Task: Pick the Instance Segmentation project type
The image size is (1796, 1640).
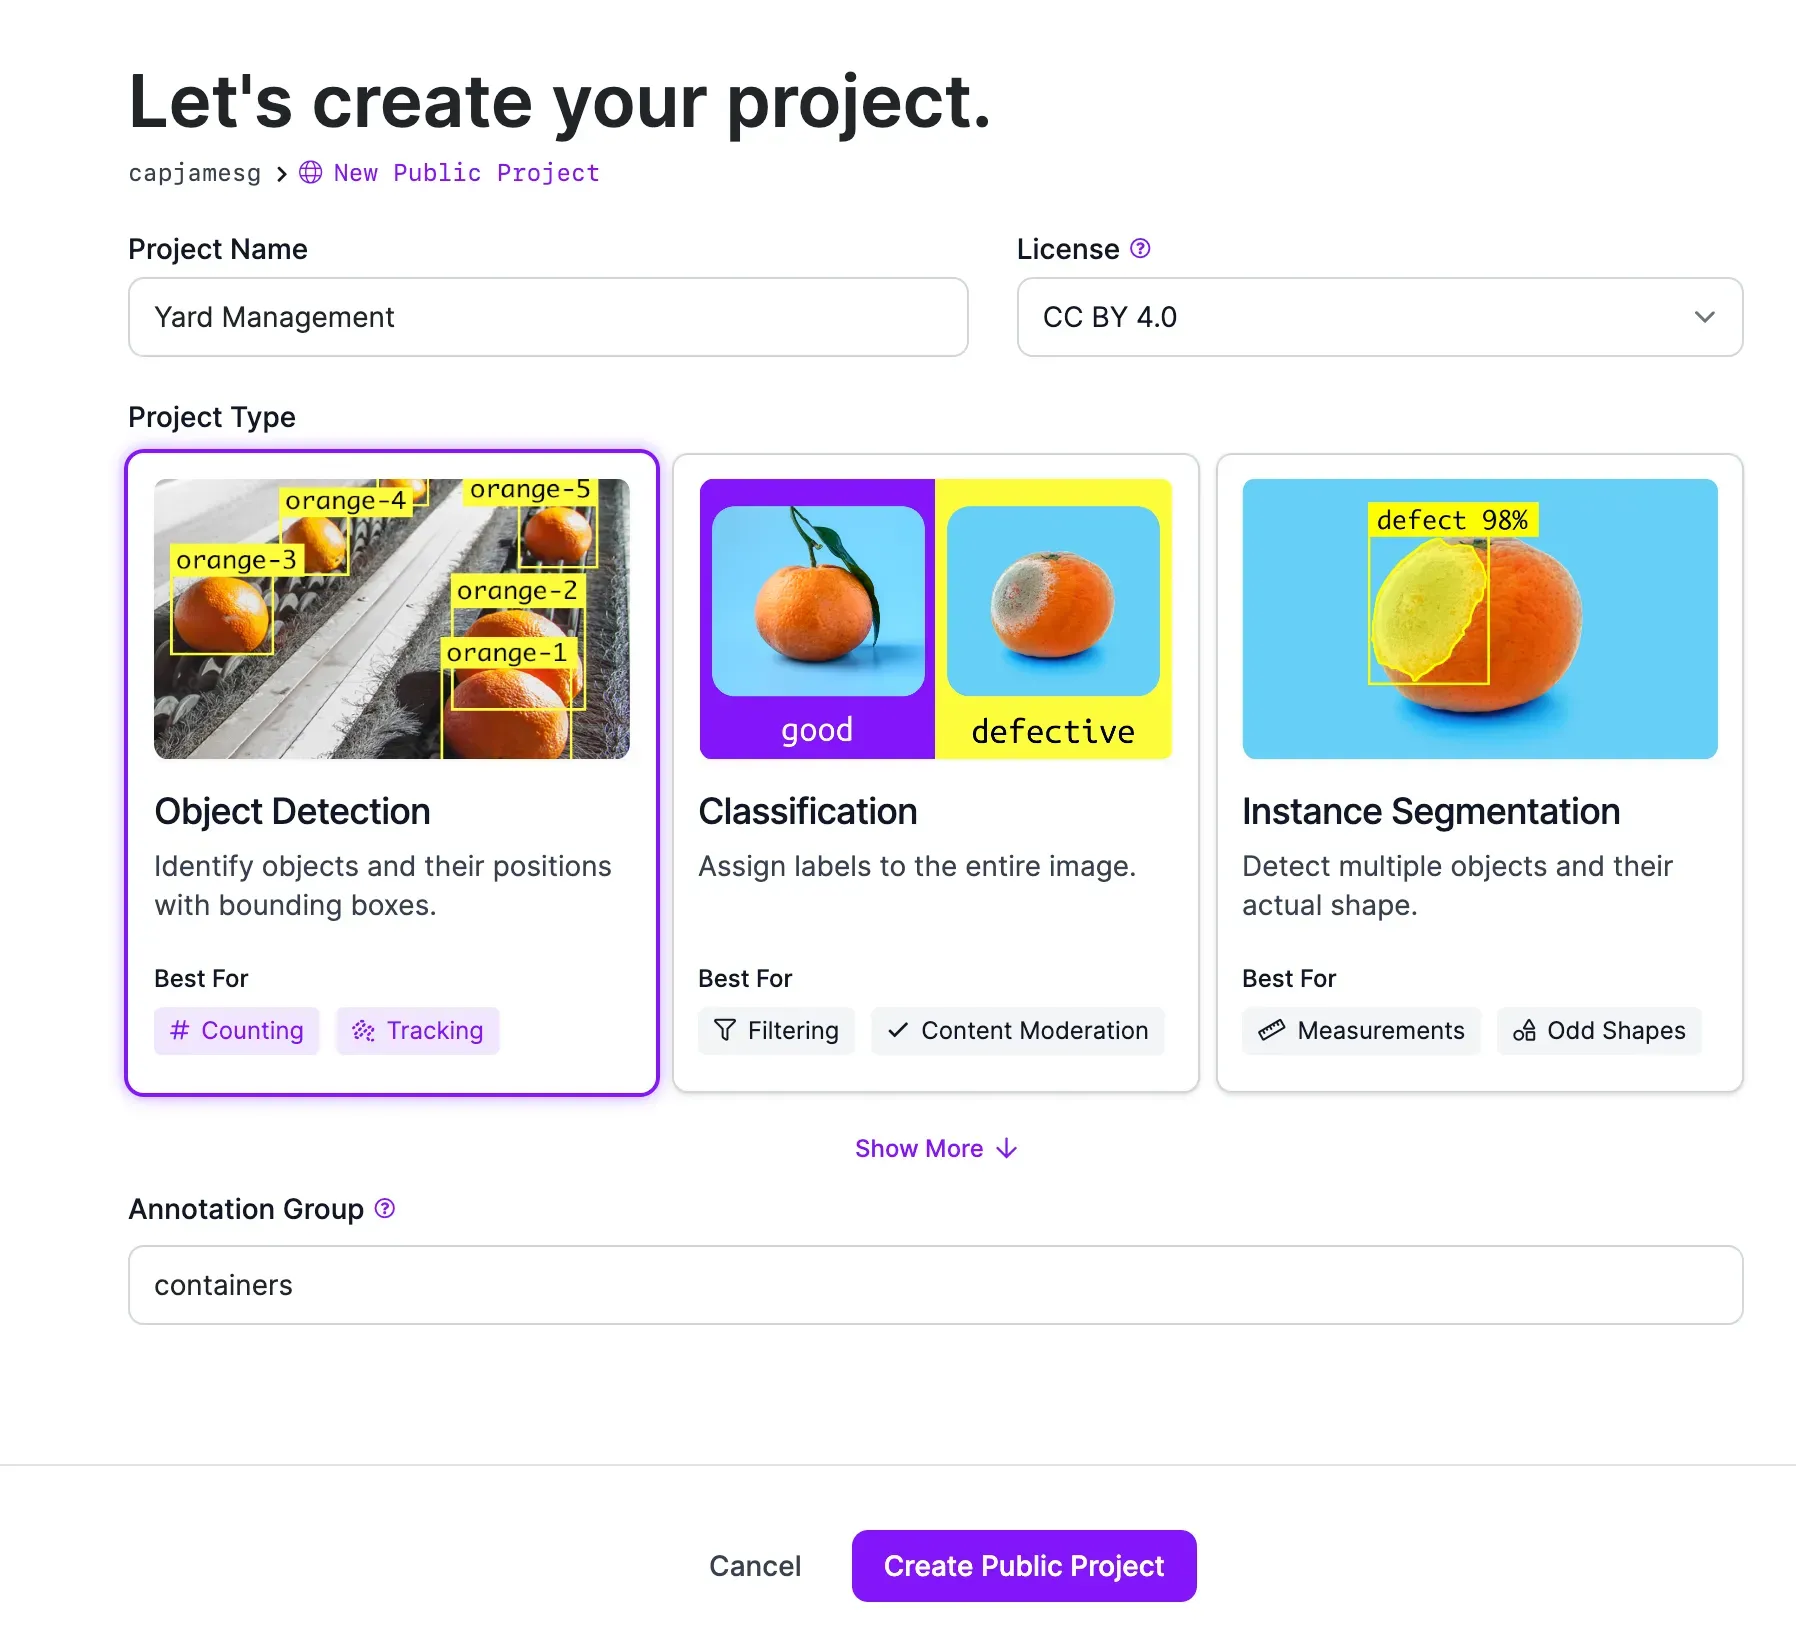Action: coord(1479,810)
